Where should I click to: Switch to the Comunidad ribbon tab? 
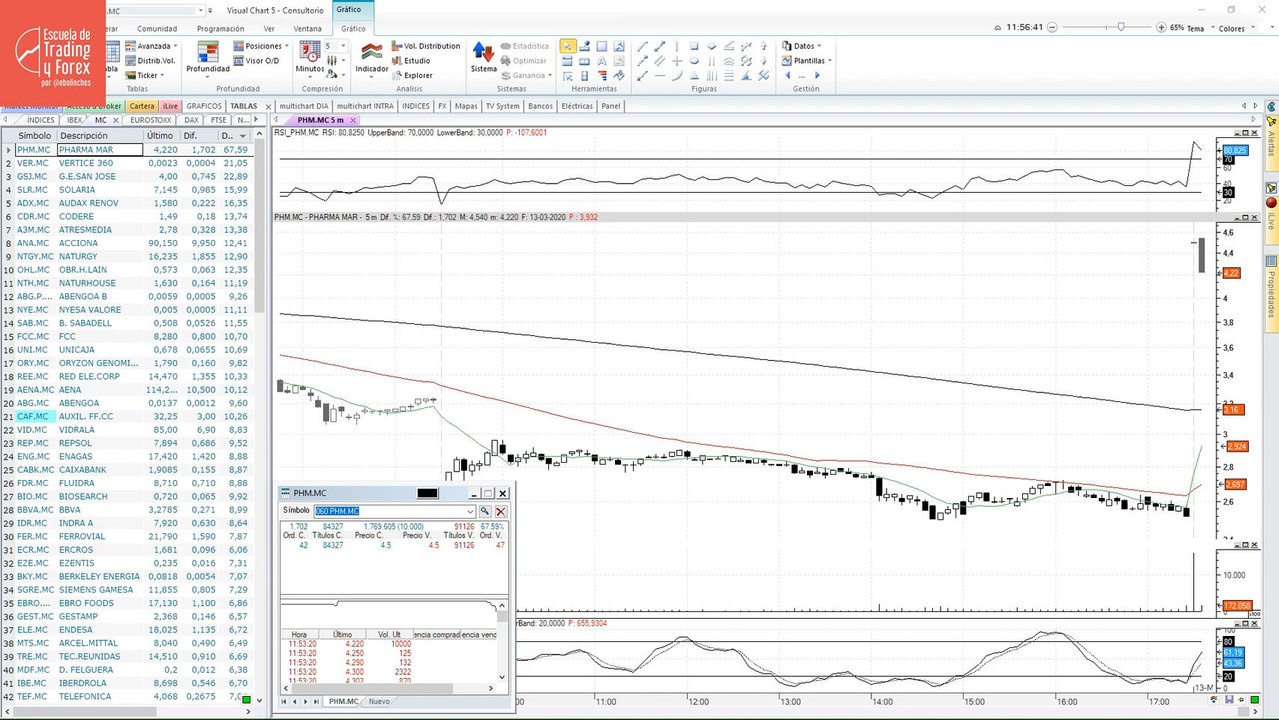[157, 29]
